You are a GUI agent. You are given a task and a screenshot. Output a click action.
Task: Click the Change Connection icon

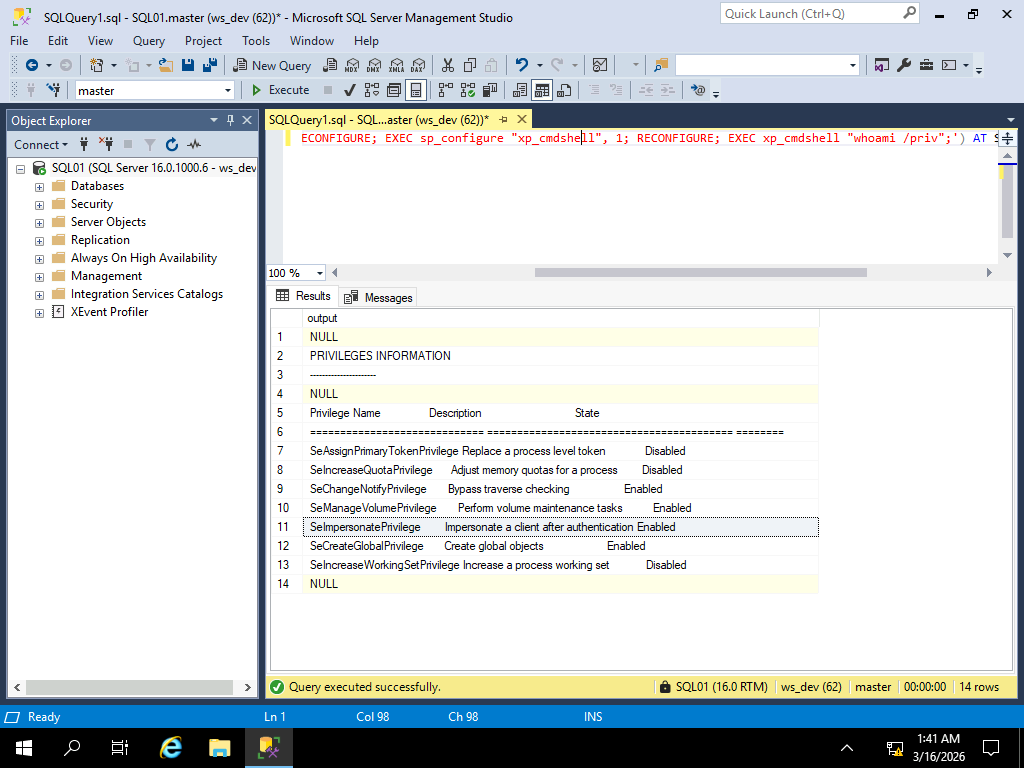53,90
